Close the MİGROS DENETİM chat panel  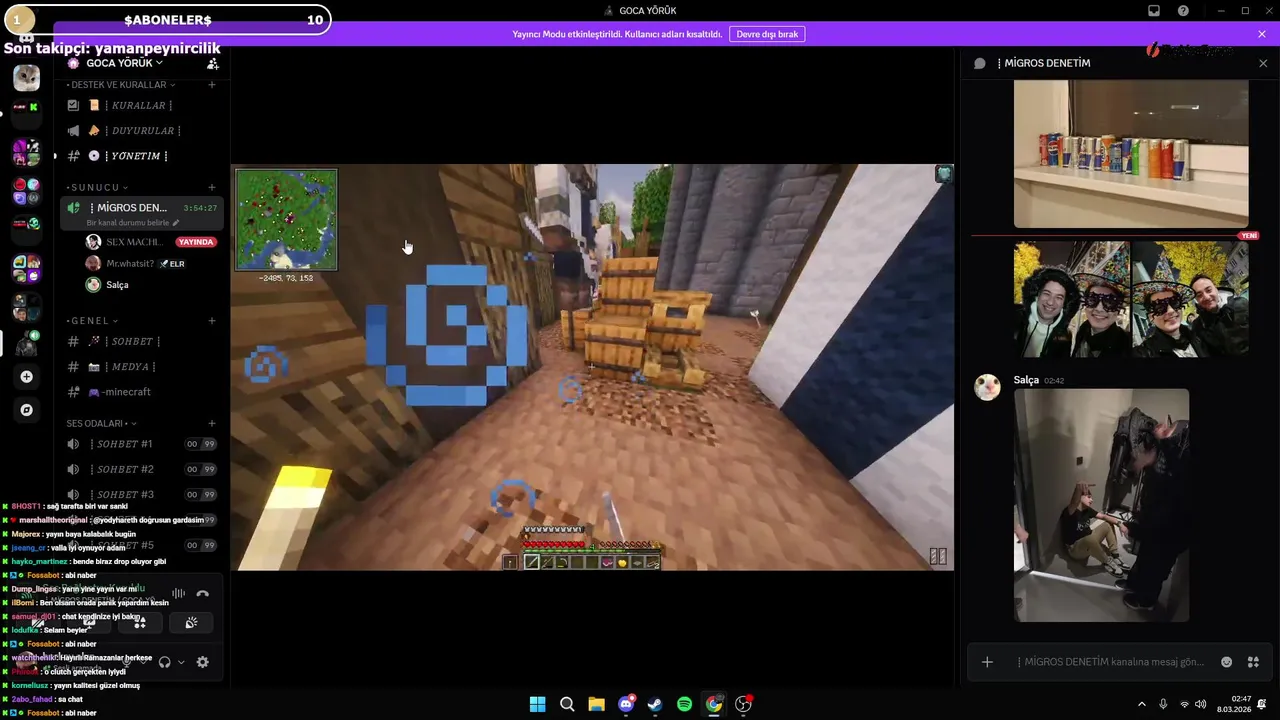(1263, 63)
